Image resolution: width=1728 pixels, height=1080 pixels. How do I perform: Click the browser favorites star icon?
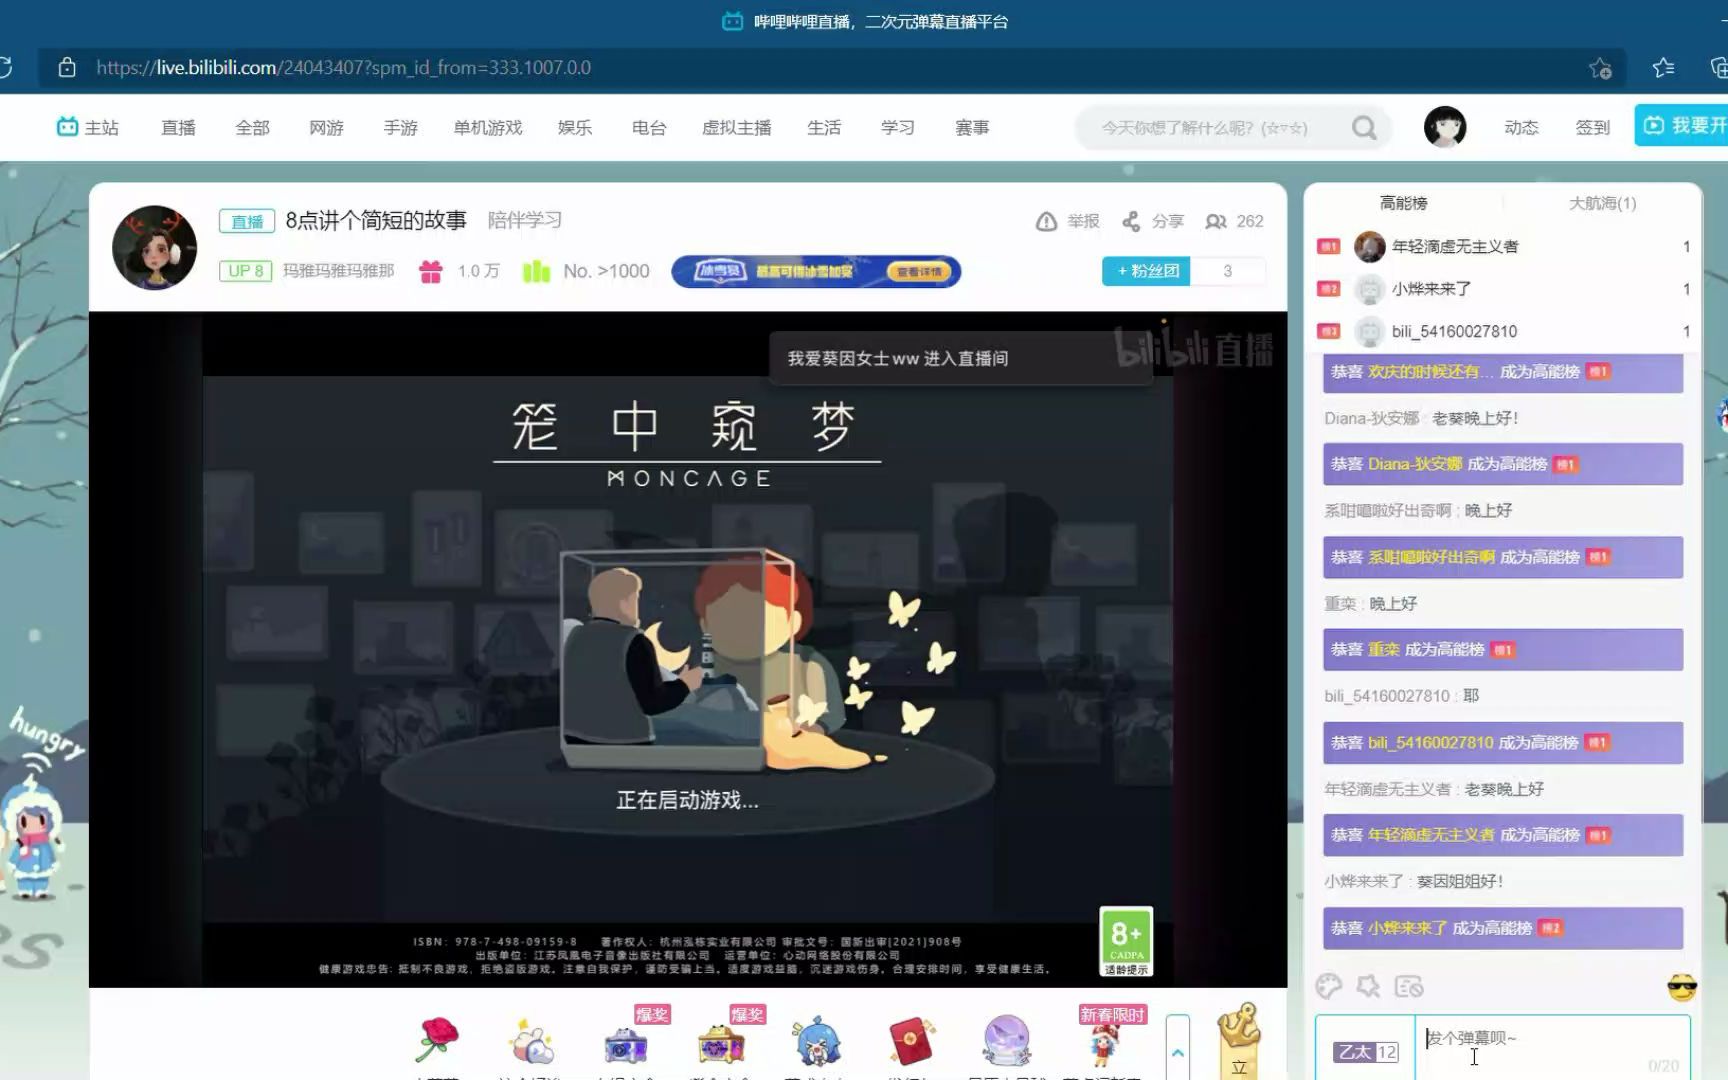(1663, 67)
